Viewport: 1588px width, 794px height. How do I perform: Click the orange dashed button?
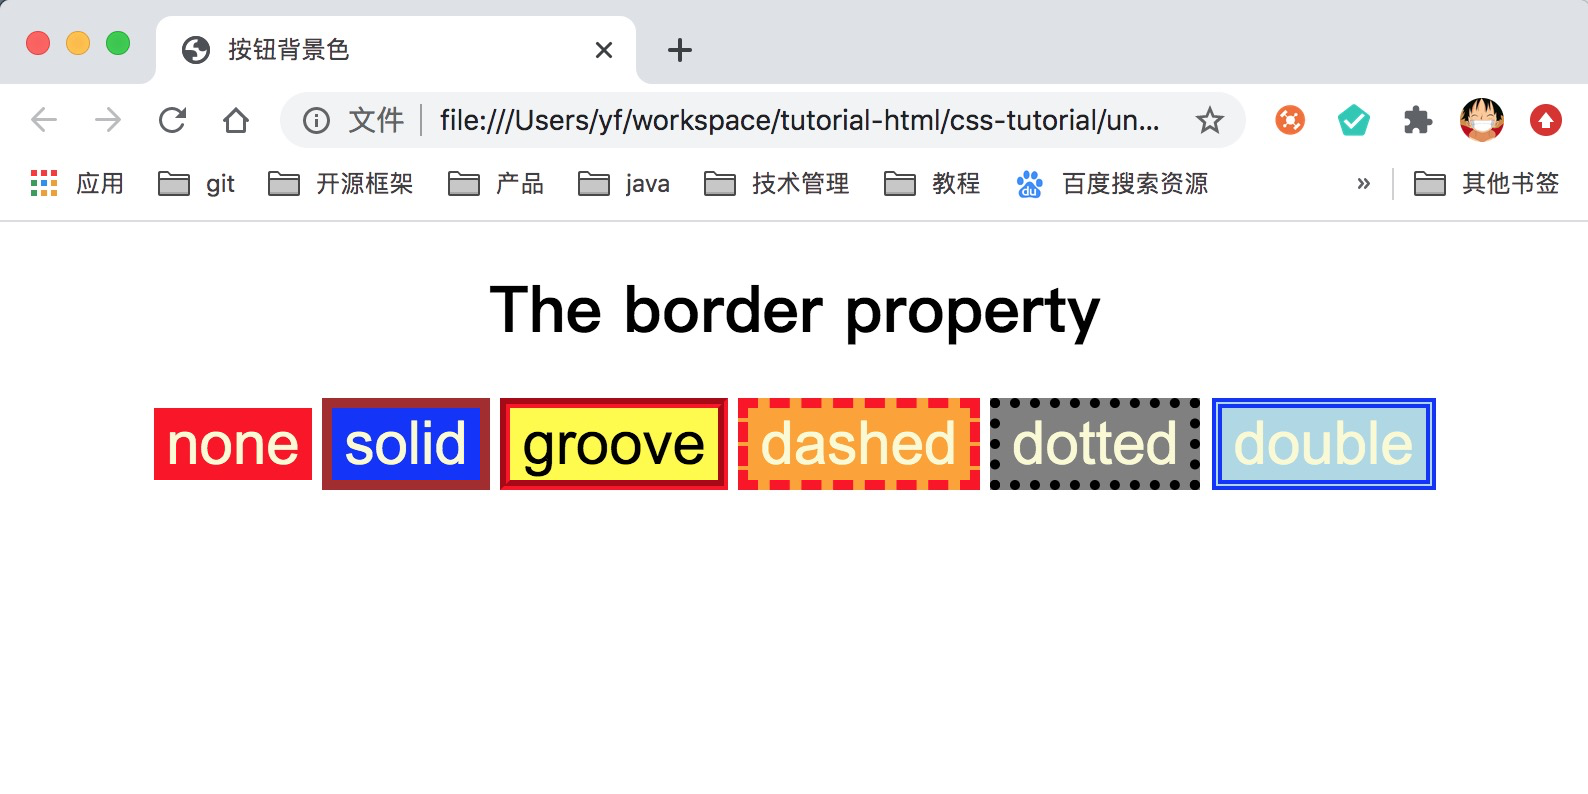click(x=859, y=444)
